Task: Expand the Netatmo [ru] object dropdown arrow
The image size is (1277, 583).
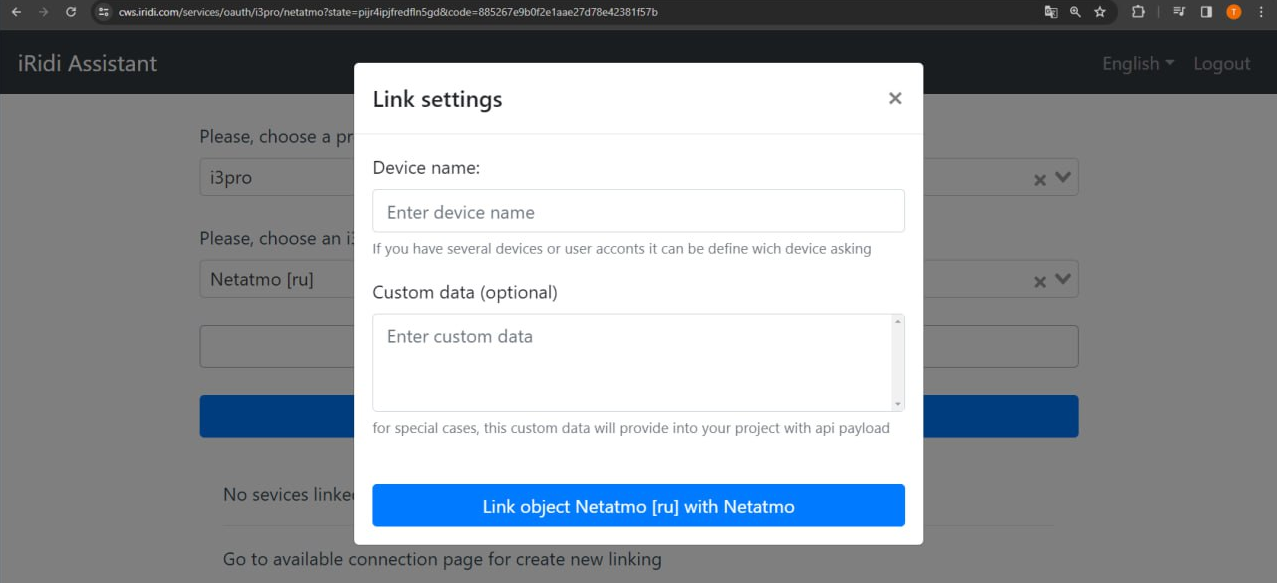Action: pos(1063,279)
